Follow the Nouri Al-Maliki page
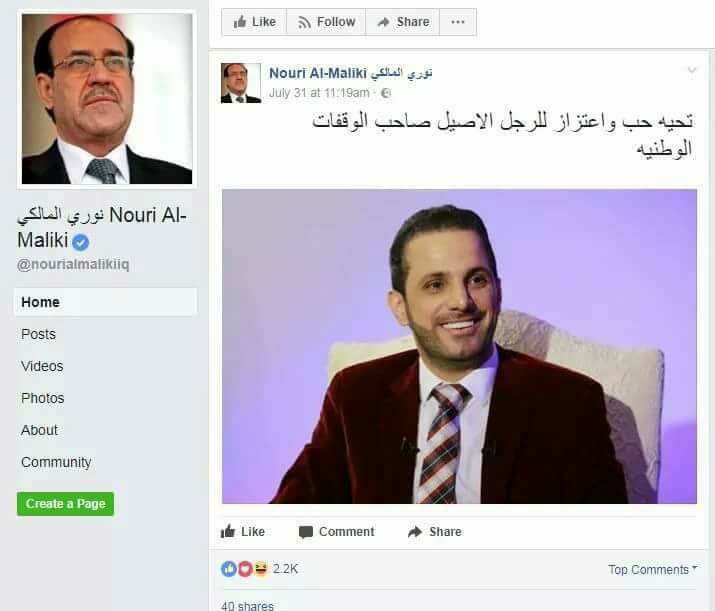 click(x=326, y=22)
